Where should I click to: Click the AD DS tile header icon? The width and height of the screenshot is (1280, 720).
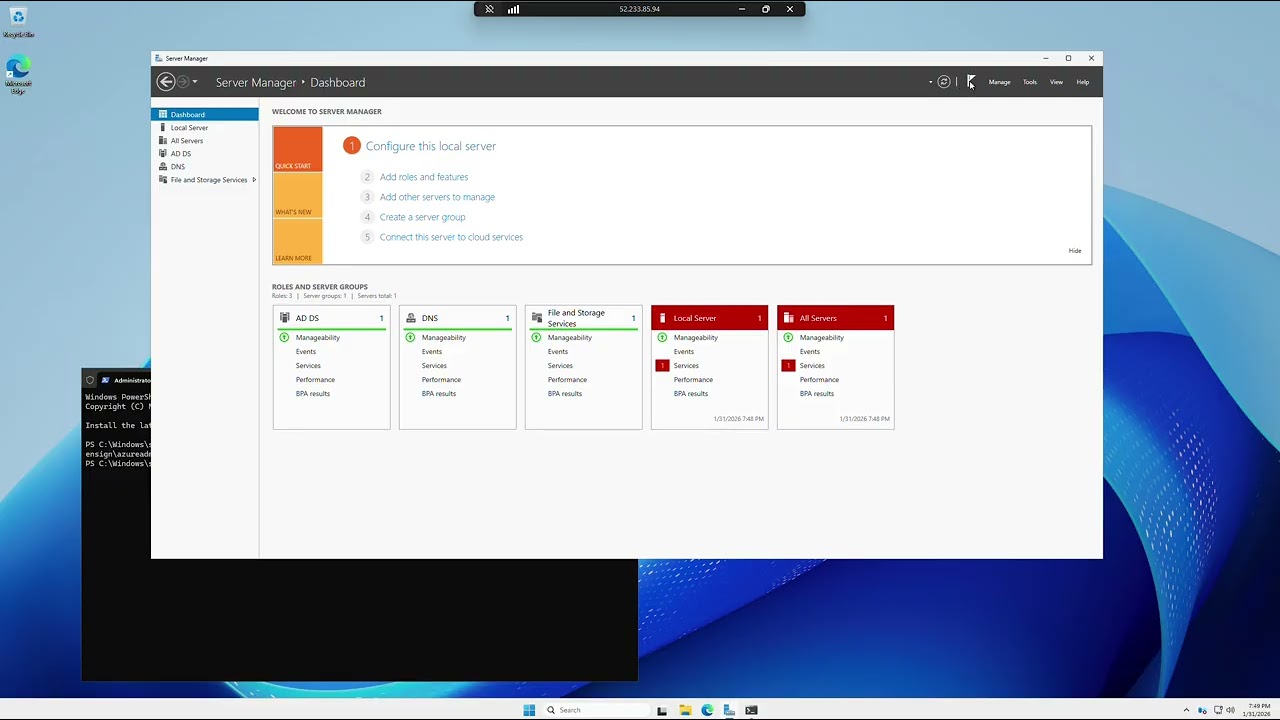coord(285,318)
